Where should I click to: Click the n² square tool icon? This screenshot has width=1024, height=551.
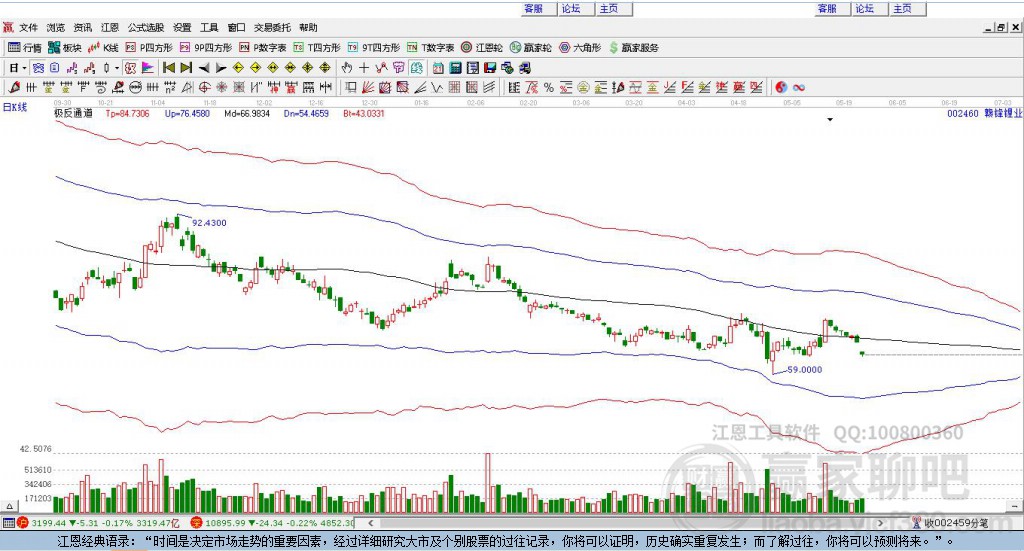point(170,87)
